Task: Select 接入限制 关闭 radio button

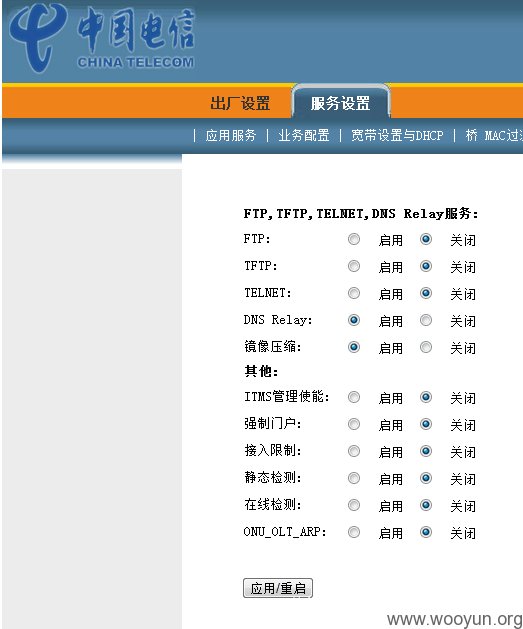Action: 426,451
